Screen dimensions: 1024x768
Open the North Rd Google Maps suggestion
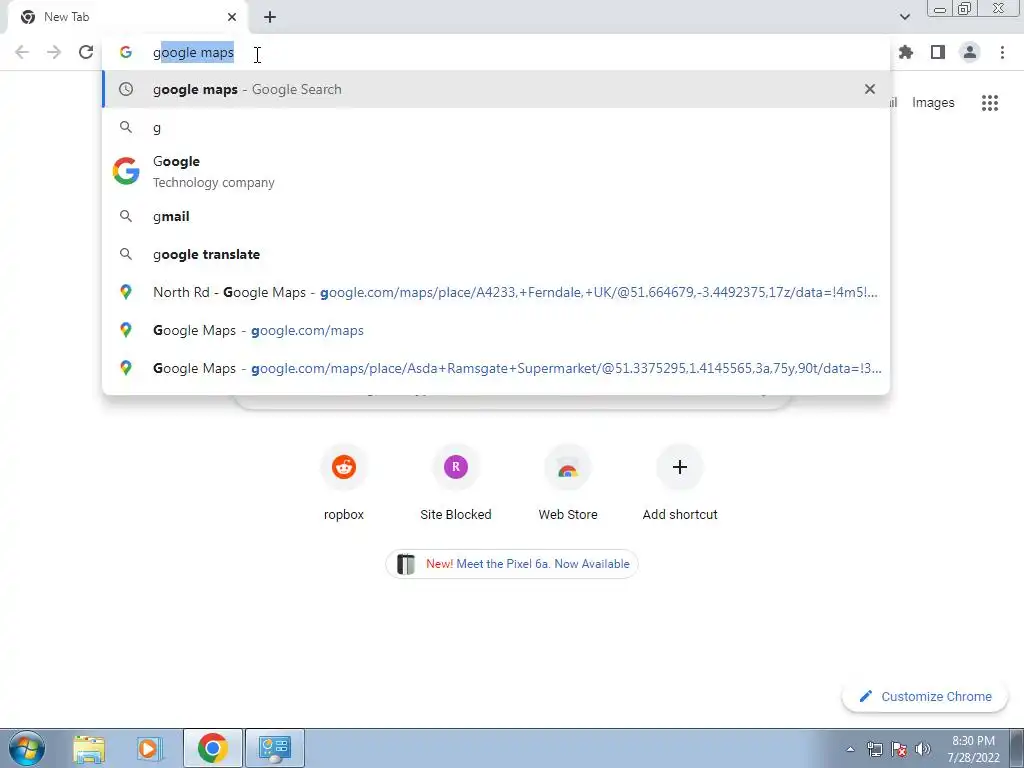click(x=496, y=292)
